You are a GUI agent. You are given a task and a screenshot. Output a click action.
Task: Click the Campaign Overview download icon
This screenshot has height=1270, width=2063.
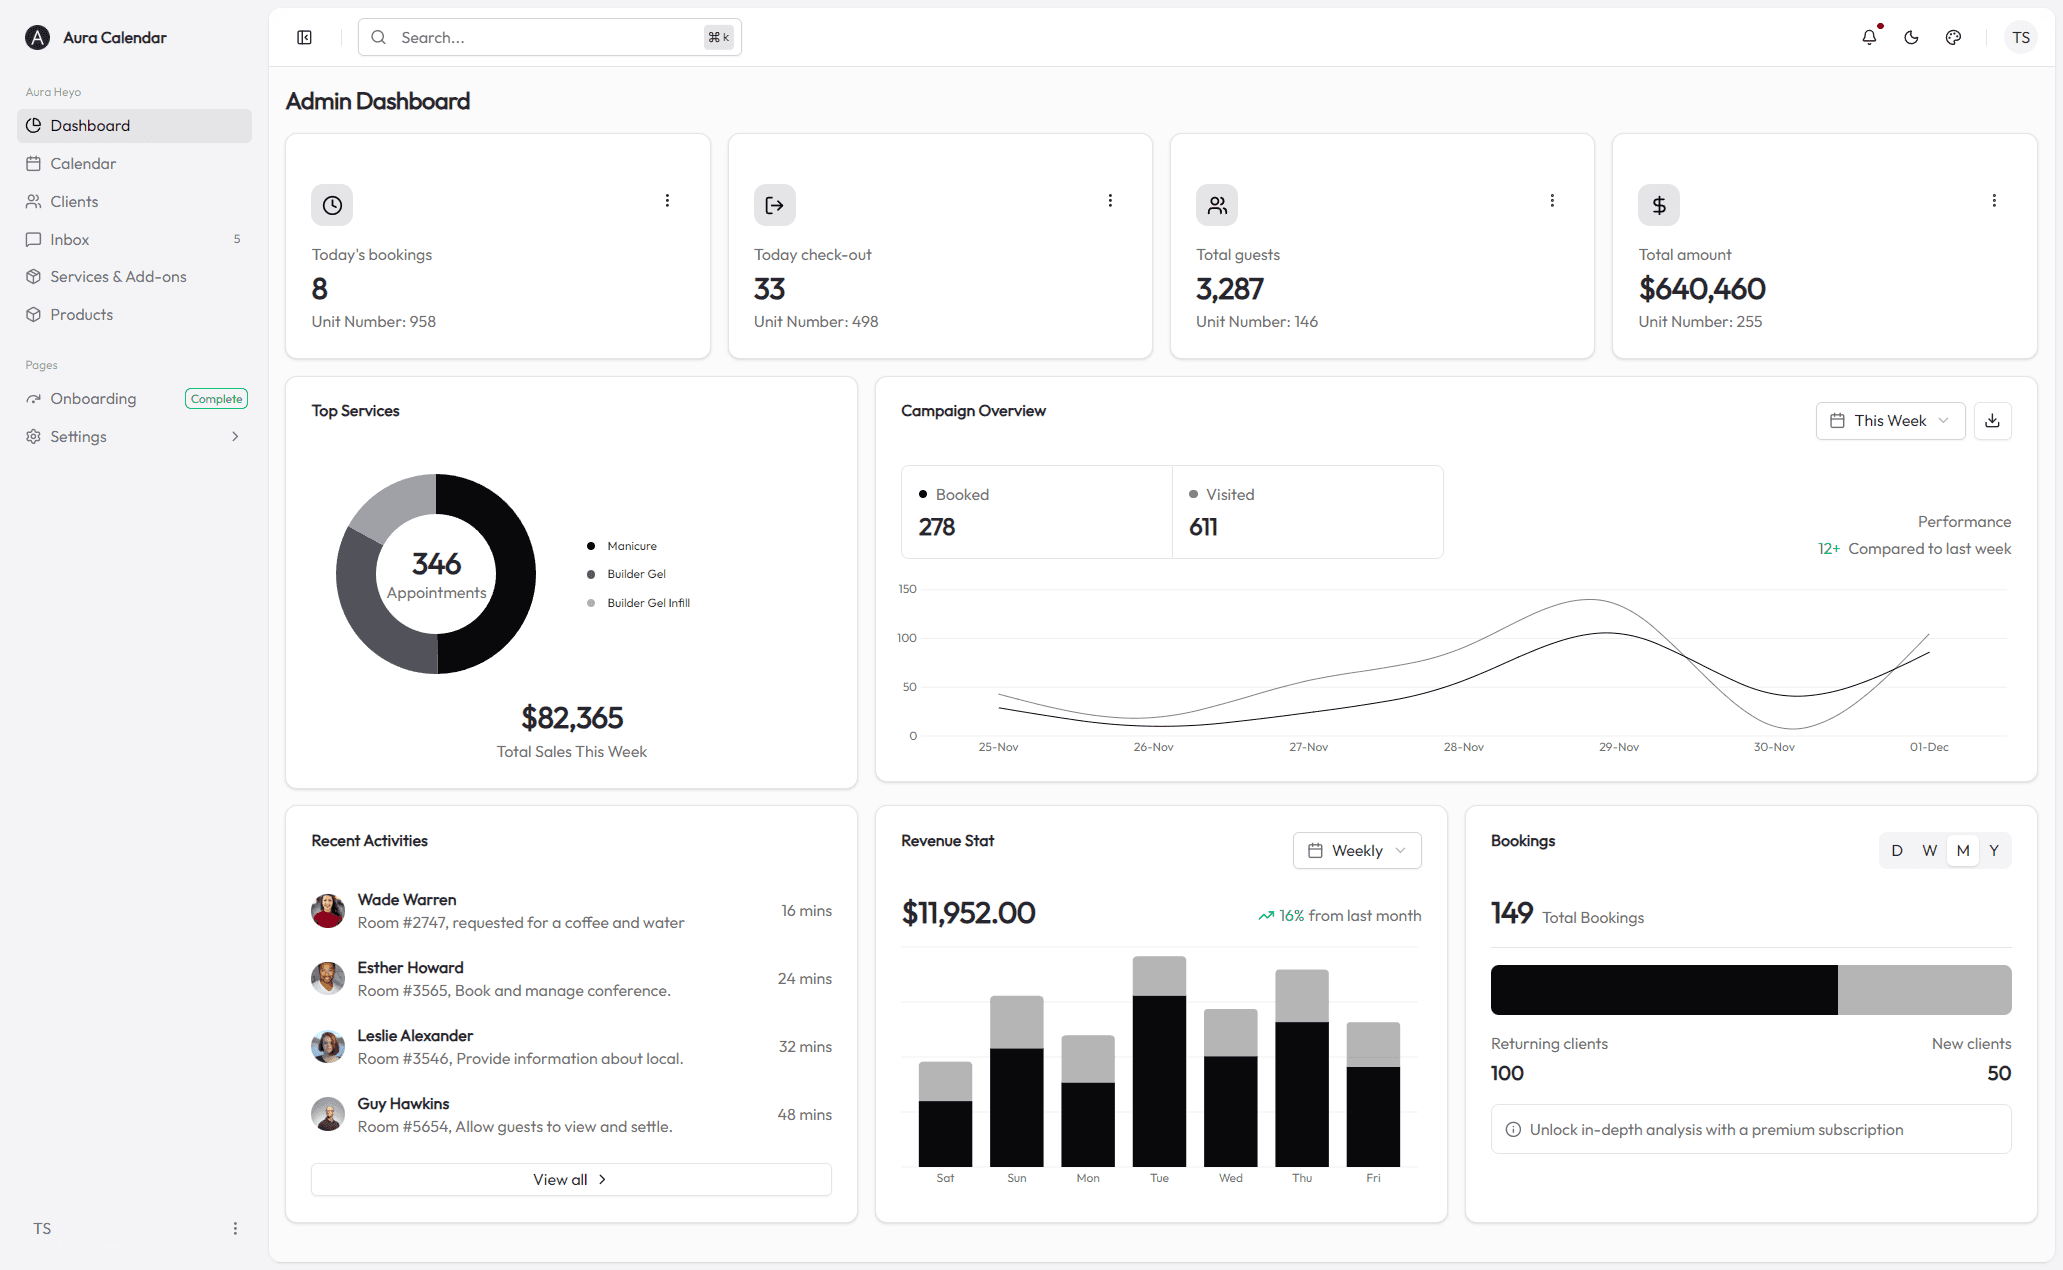point(1992,421)
